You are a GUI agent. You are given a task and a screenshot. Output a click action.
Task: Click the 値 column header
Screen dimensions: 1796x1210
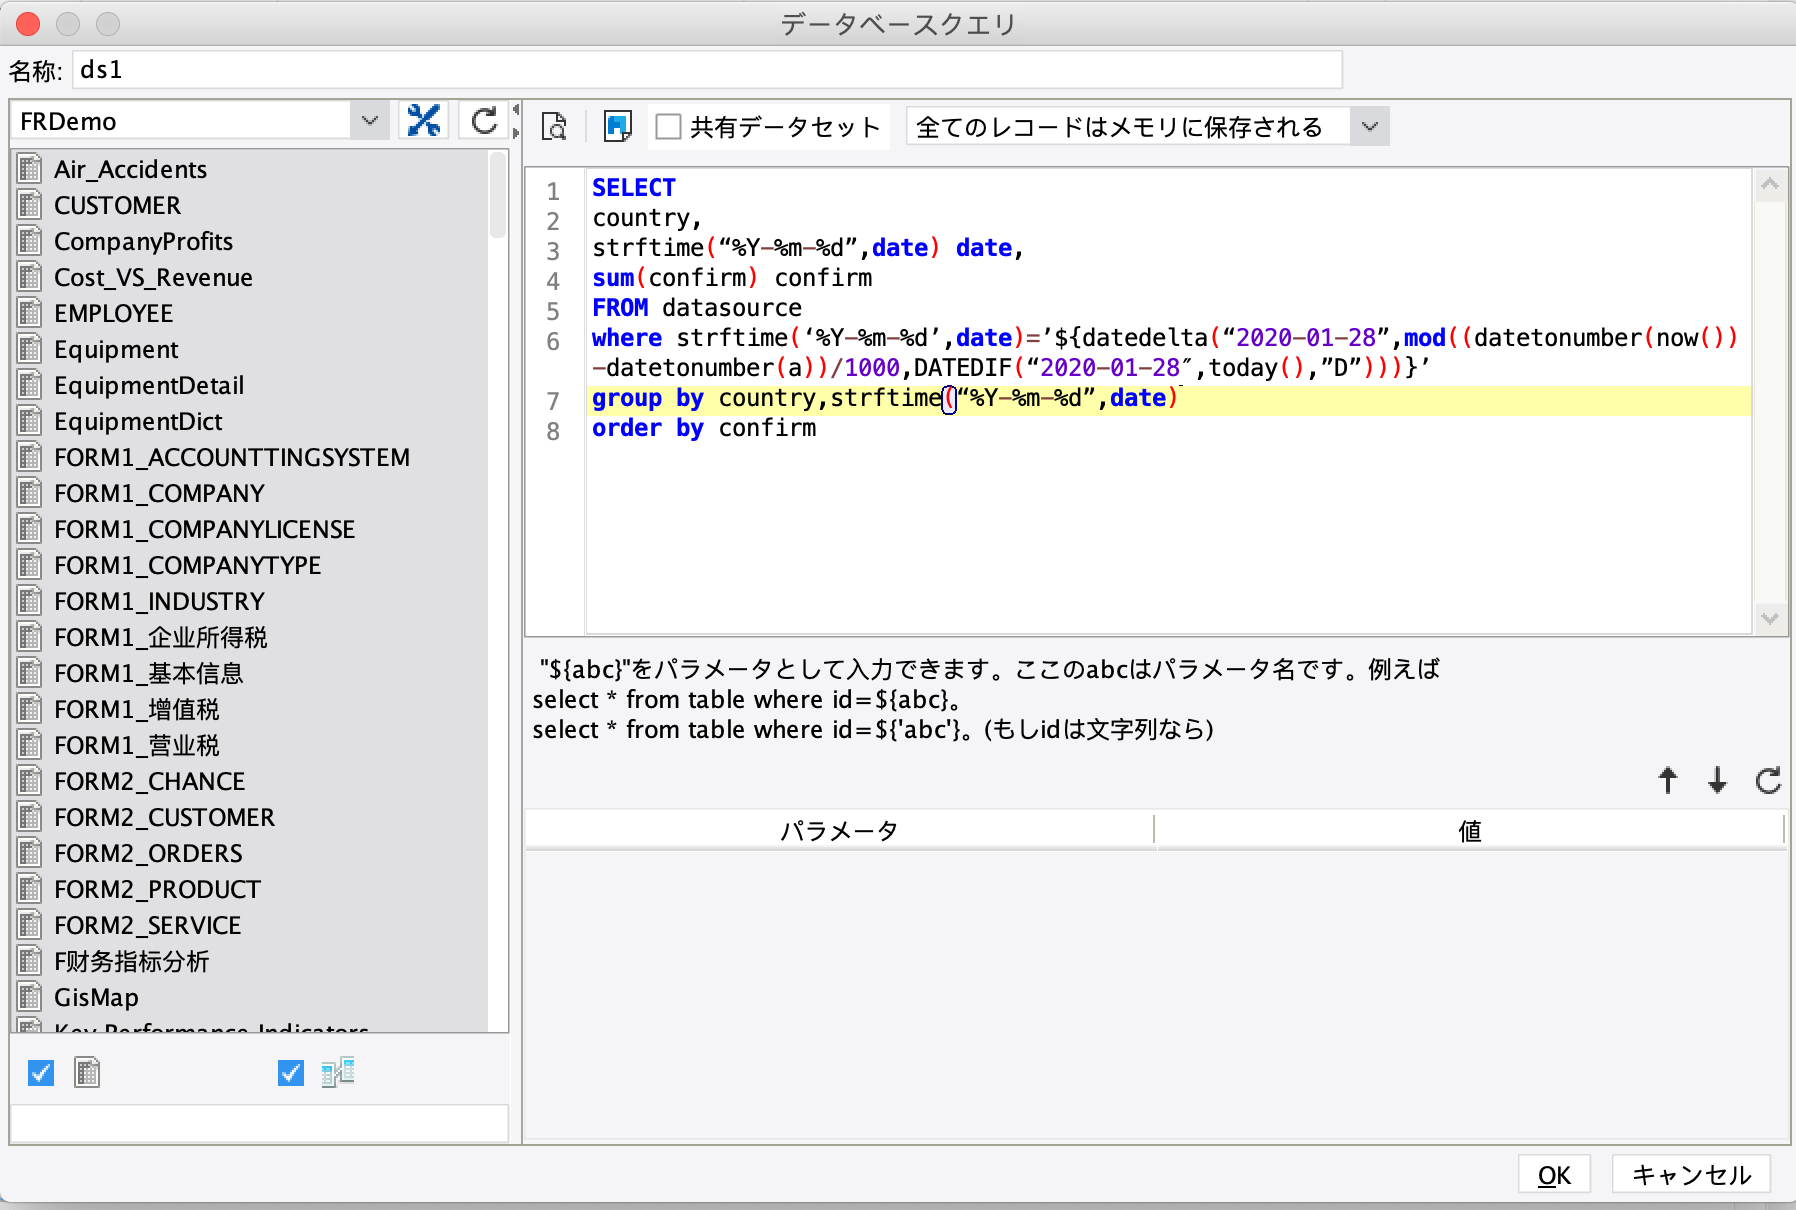(x=1469, y=830)
